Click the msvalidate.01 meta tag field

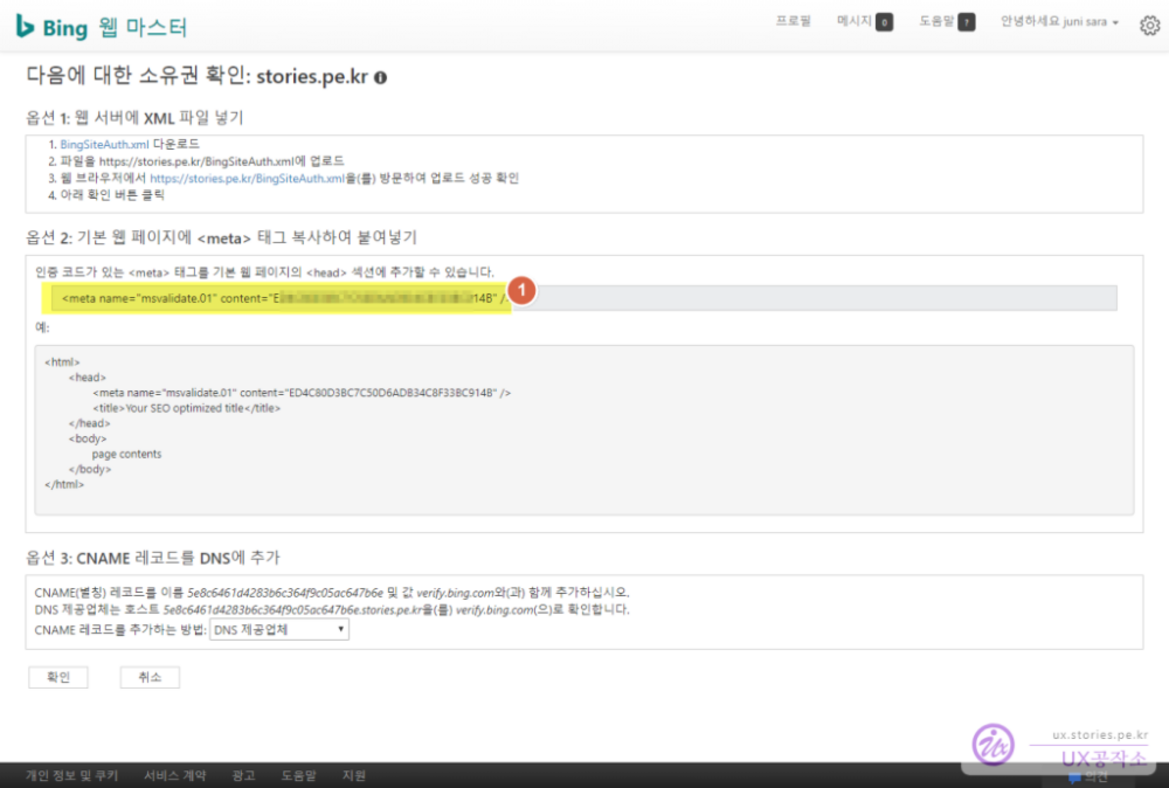click(580, 298)
